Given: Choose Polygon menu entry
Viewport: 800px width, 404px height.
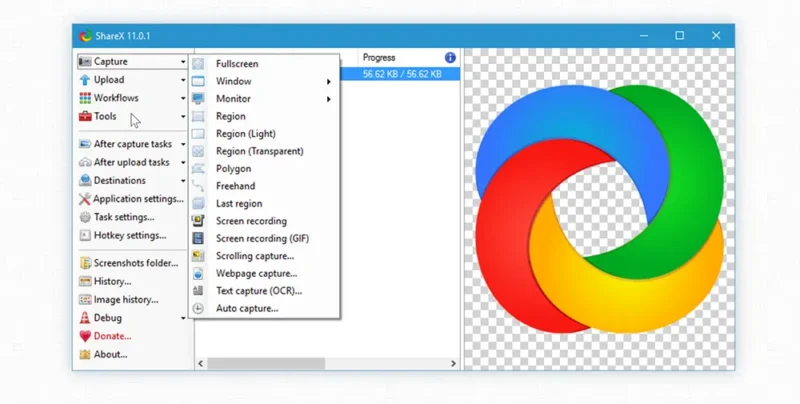Looking at the screenshot, I should tap(264, 168).
